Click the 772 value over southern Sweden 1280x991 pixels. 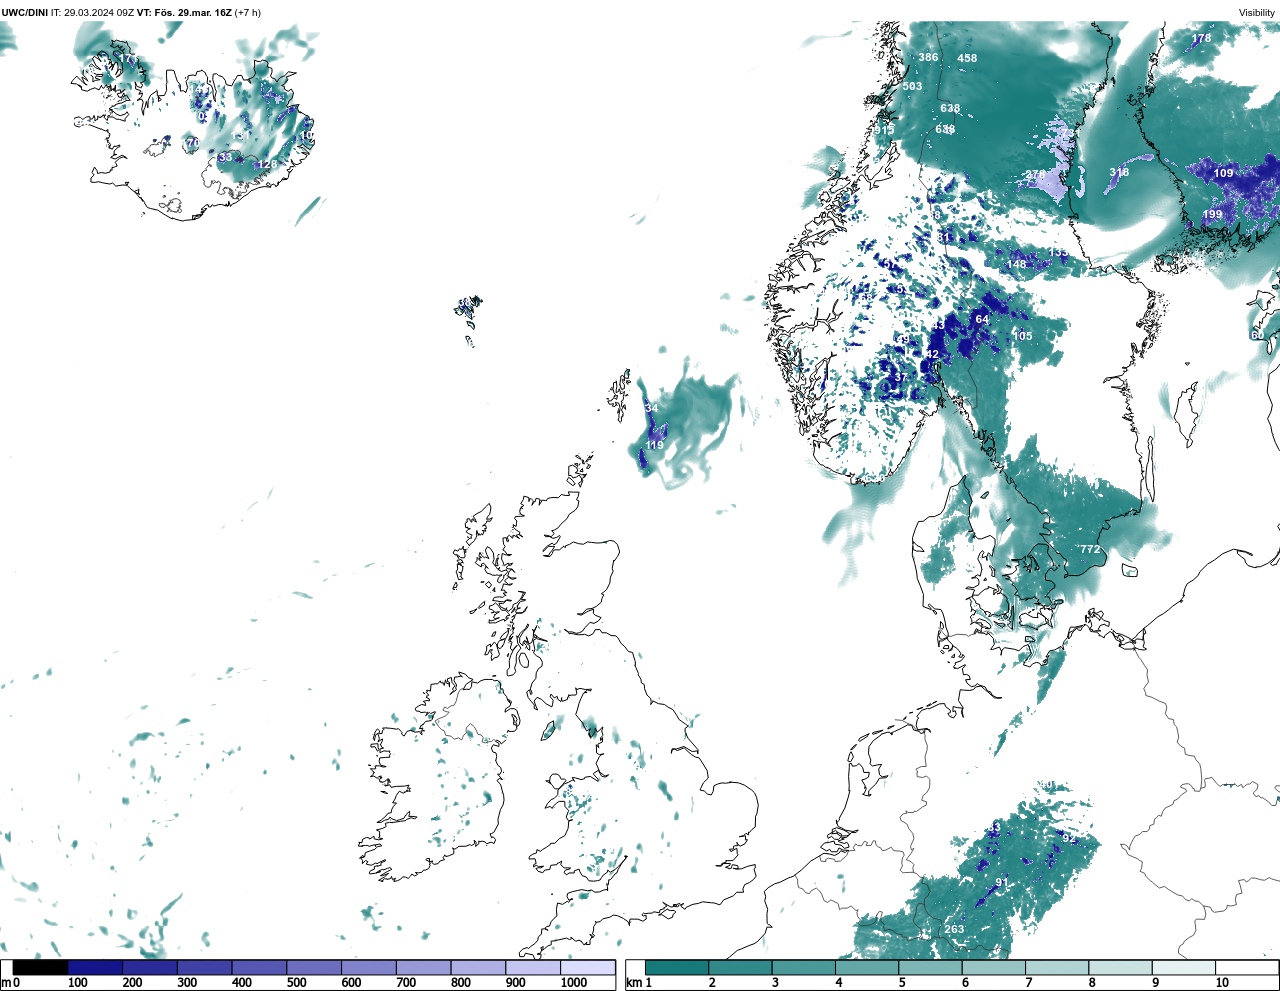click(1090, 549)
